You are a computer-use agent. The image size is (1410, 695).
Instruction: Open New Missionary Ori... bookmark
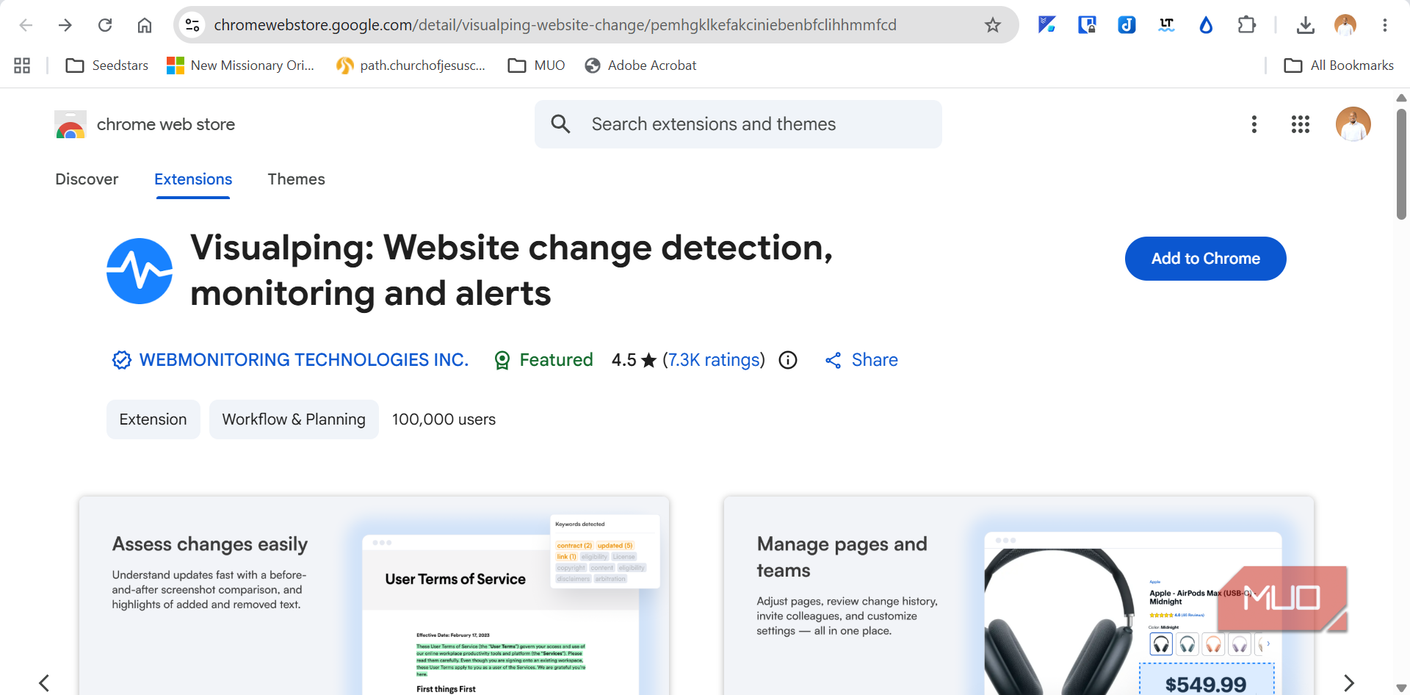click(x=240, y=65)
